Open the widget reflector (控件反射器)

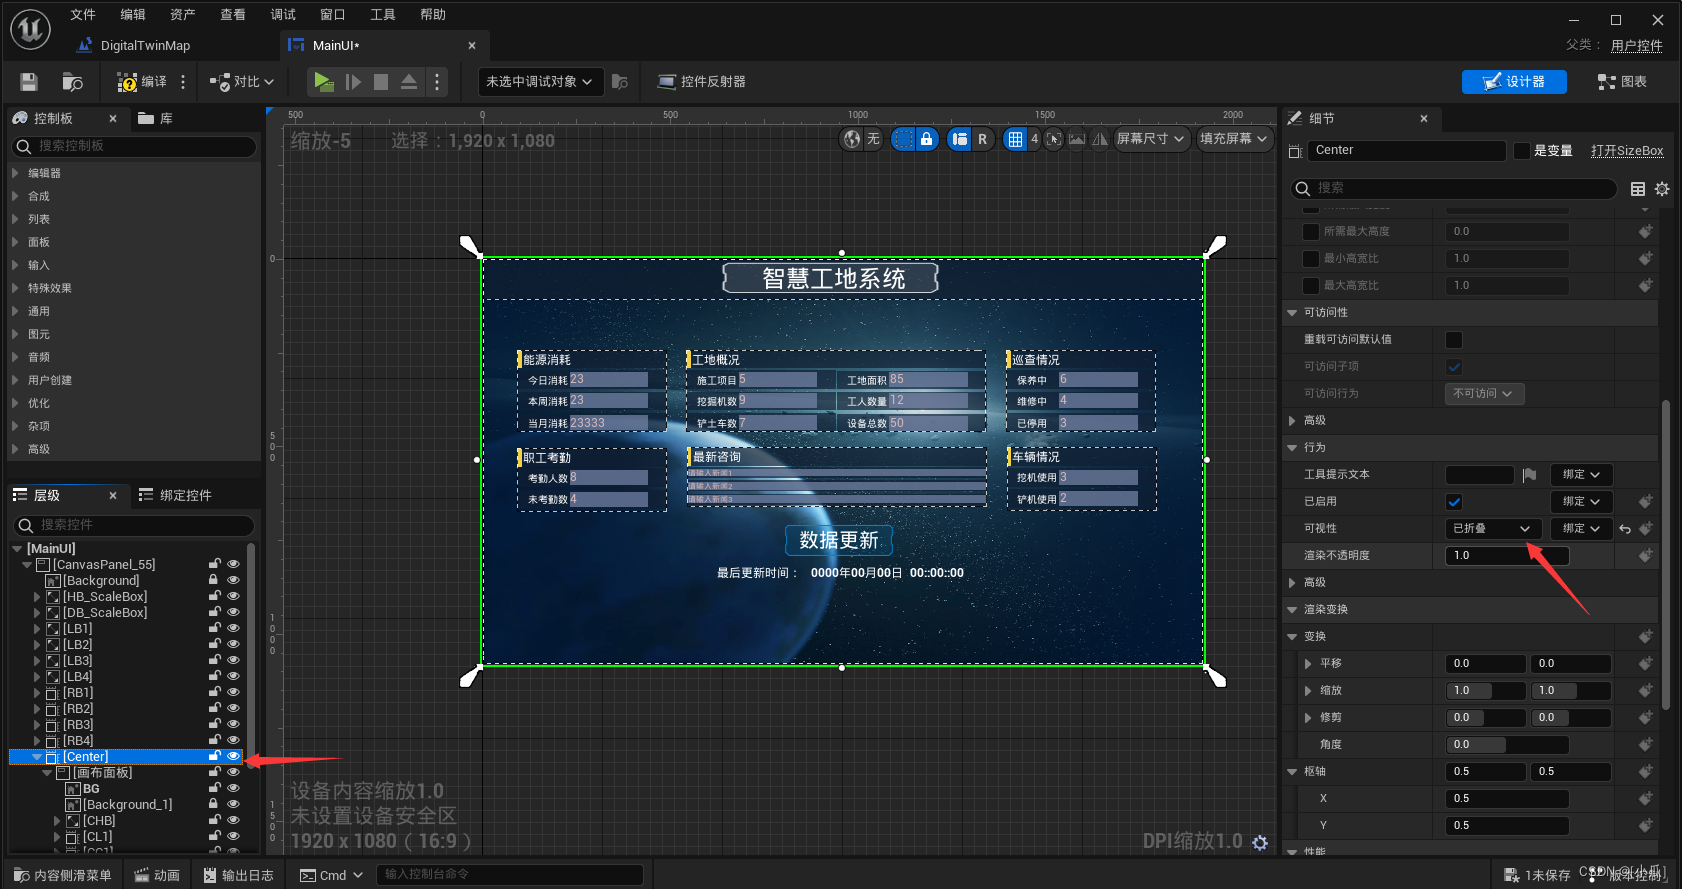[x=701, y=82]
